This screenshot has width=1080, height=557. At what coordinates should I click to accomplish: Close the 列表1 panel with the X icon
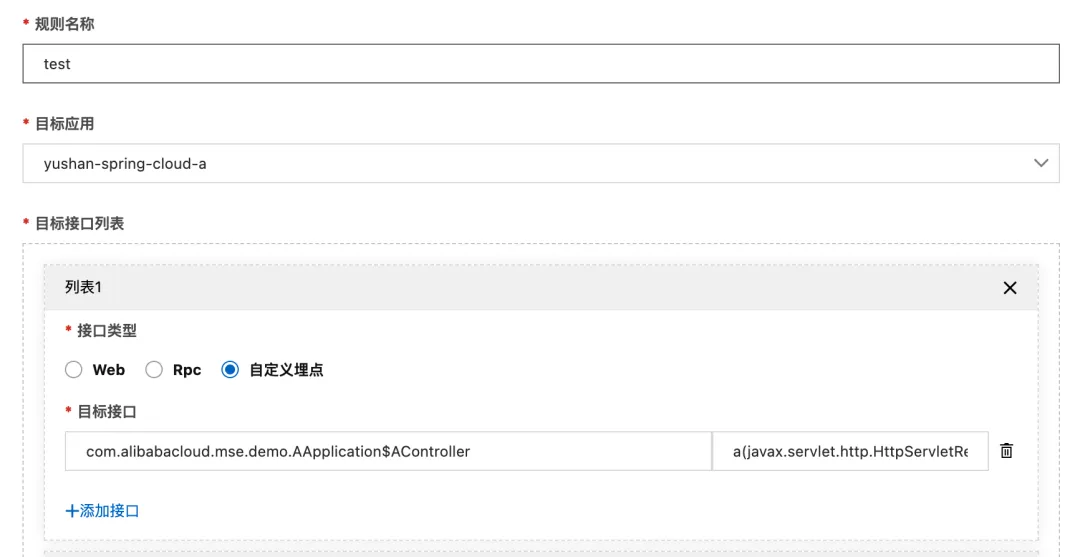(1010, 288)
